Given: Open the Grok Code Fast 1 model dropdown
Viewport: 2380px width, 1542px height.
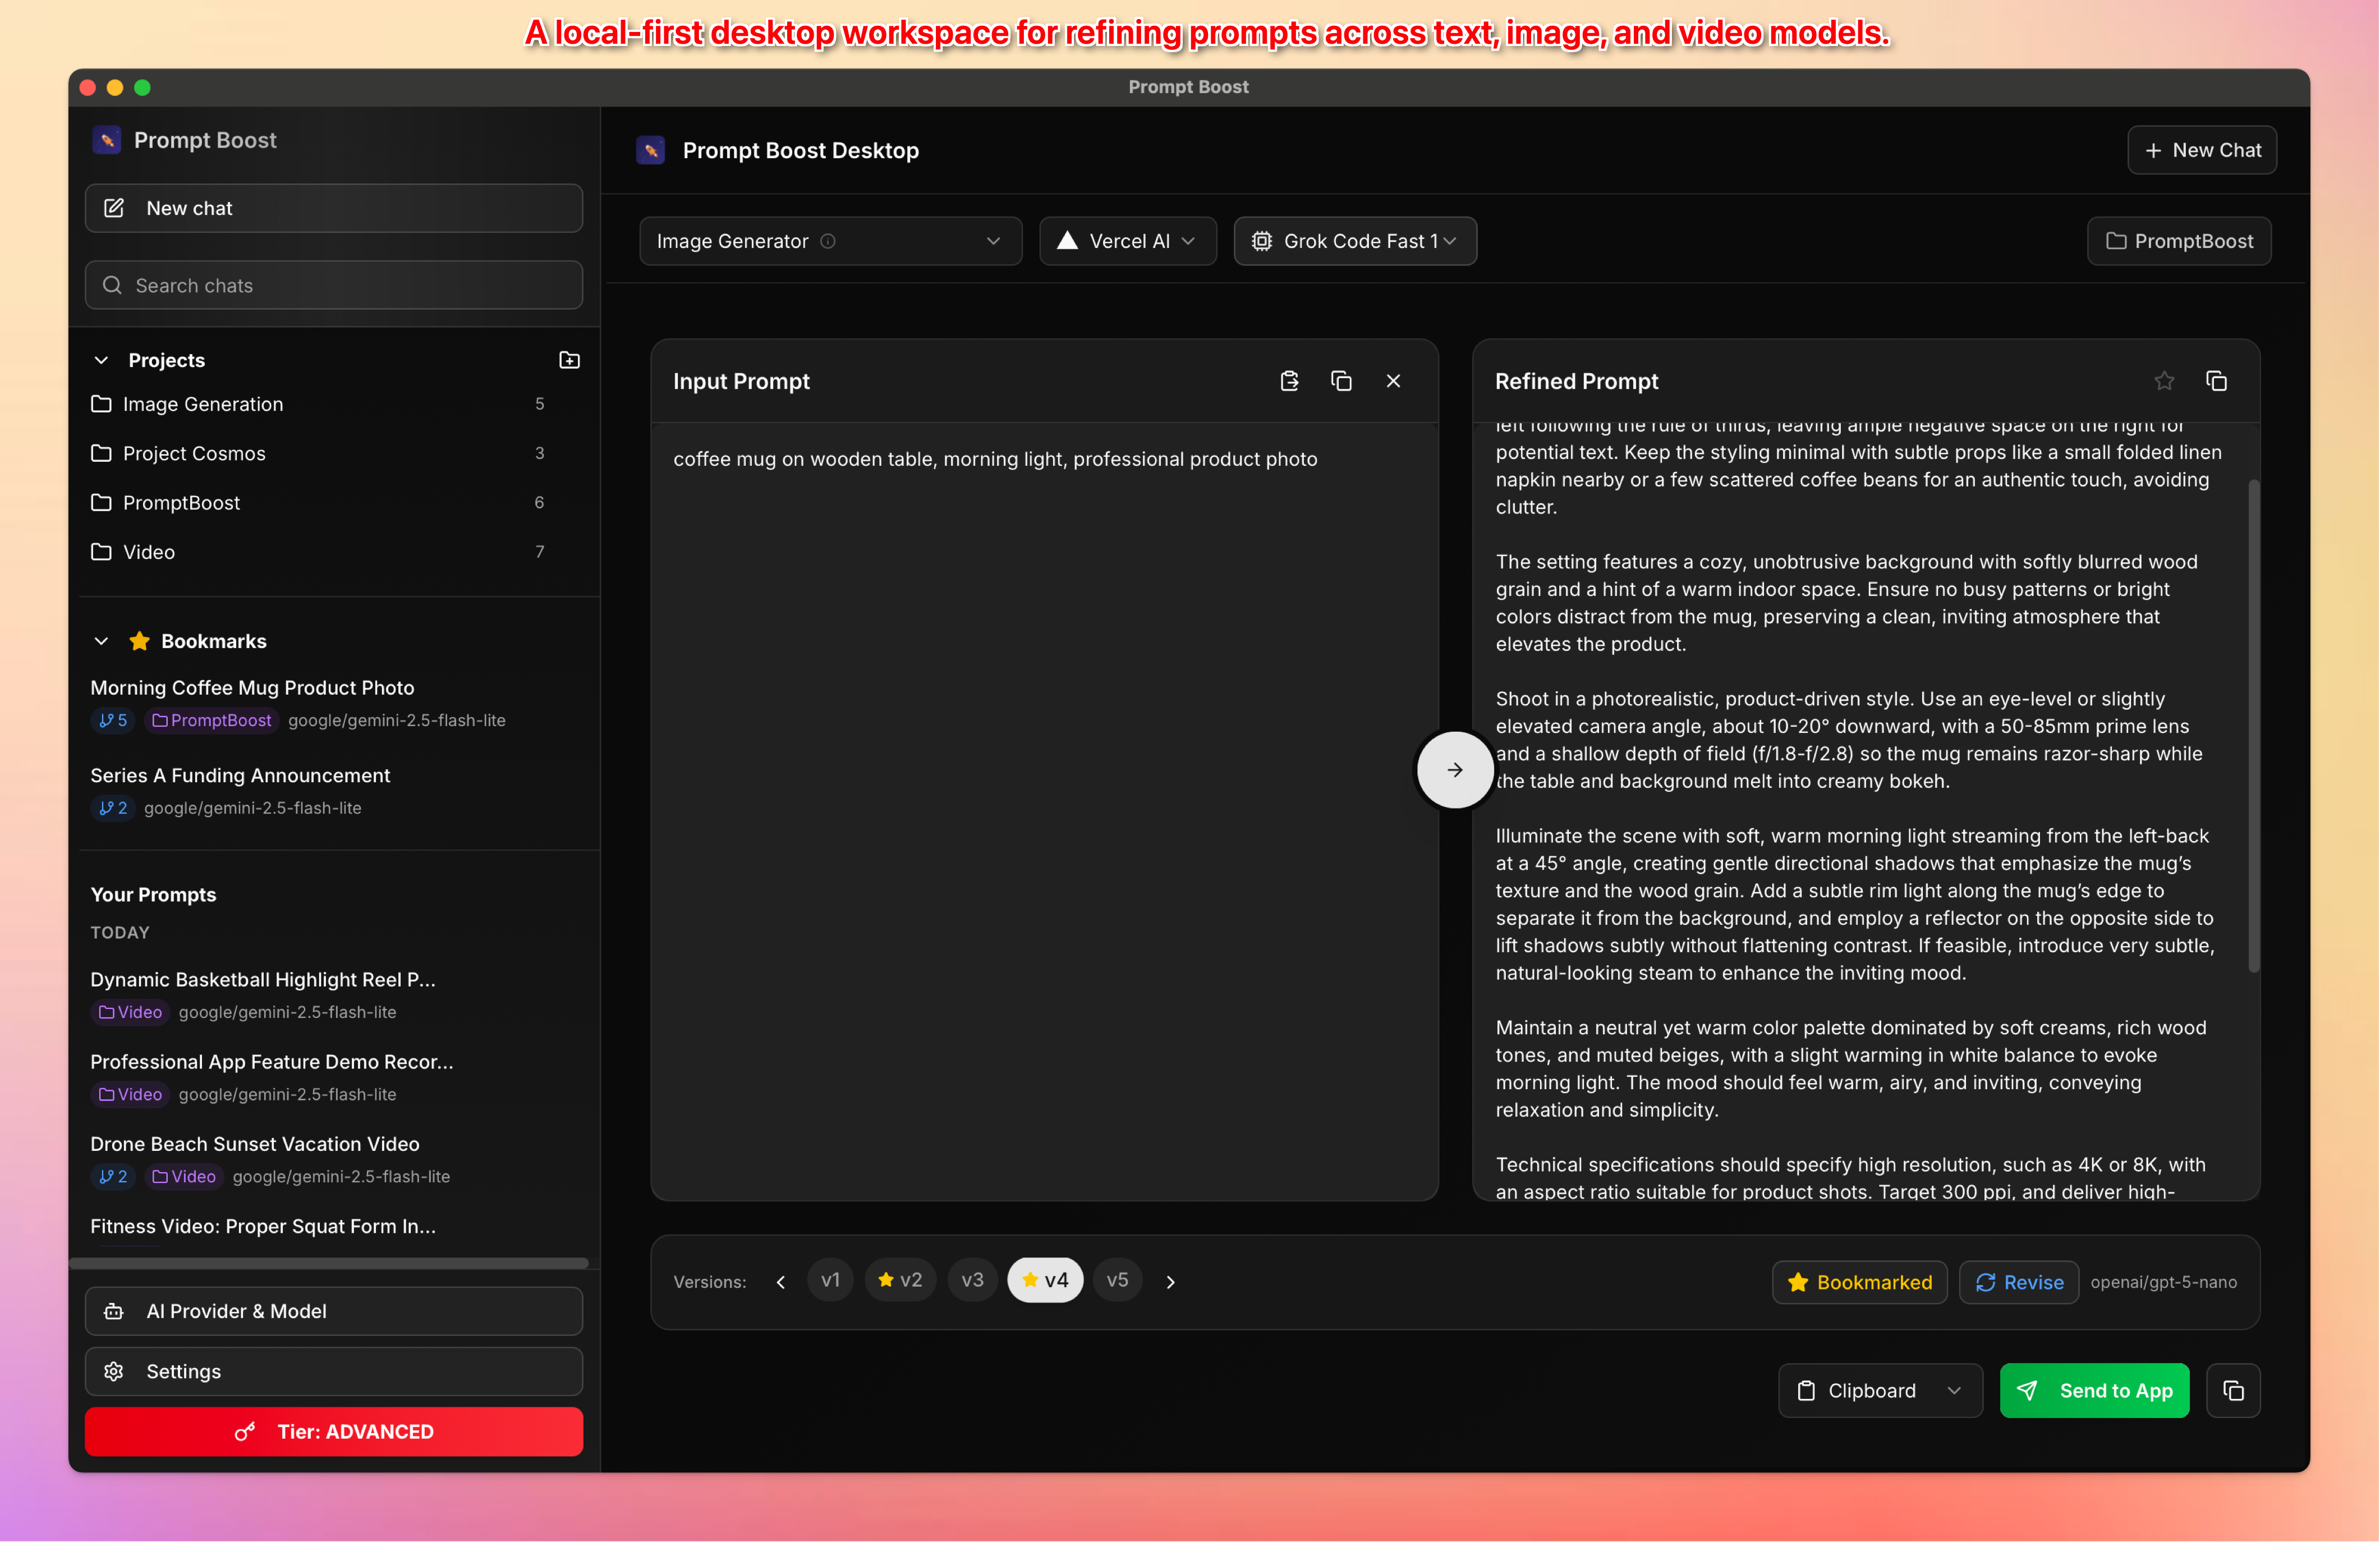Looking at the screenshot, I should pos(1354,241).
